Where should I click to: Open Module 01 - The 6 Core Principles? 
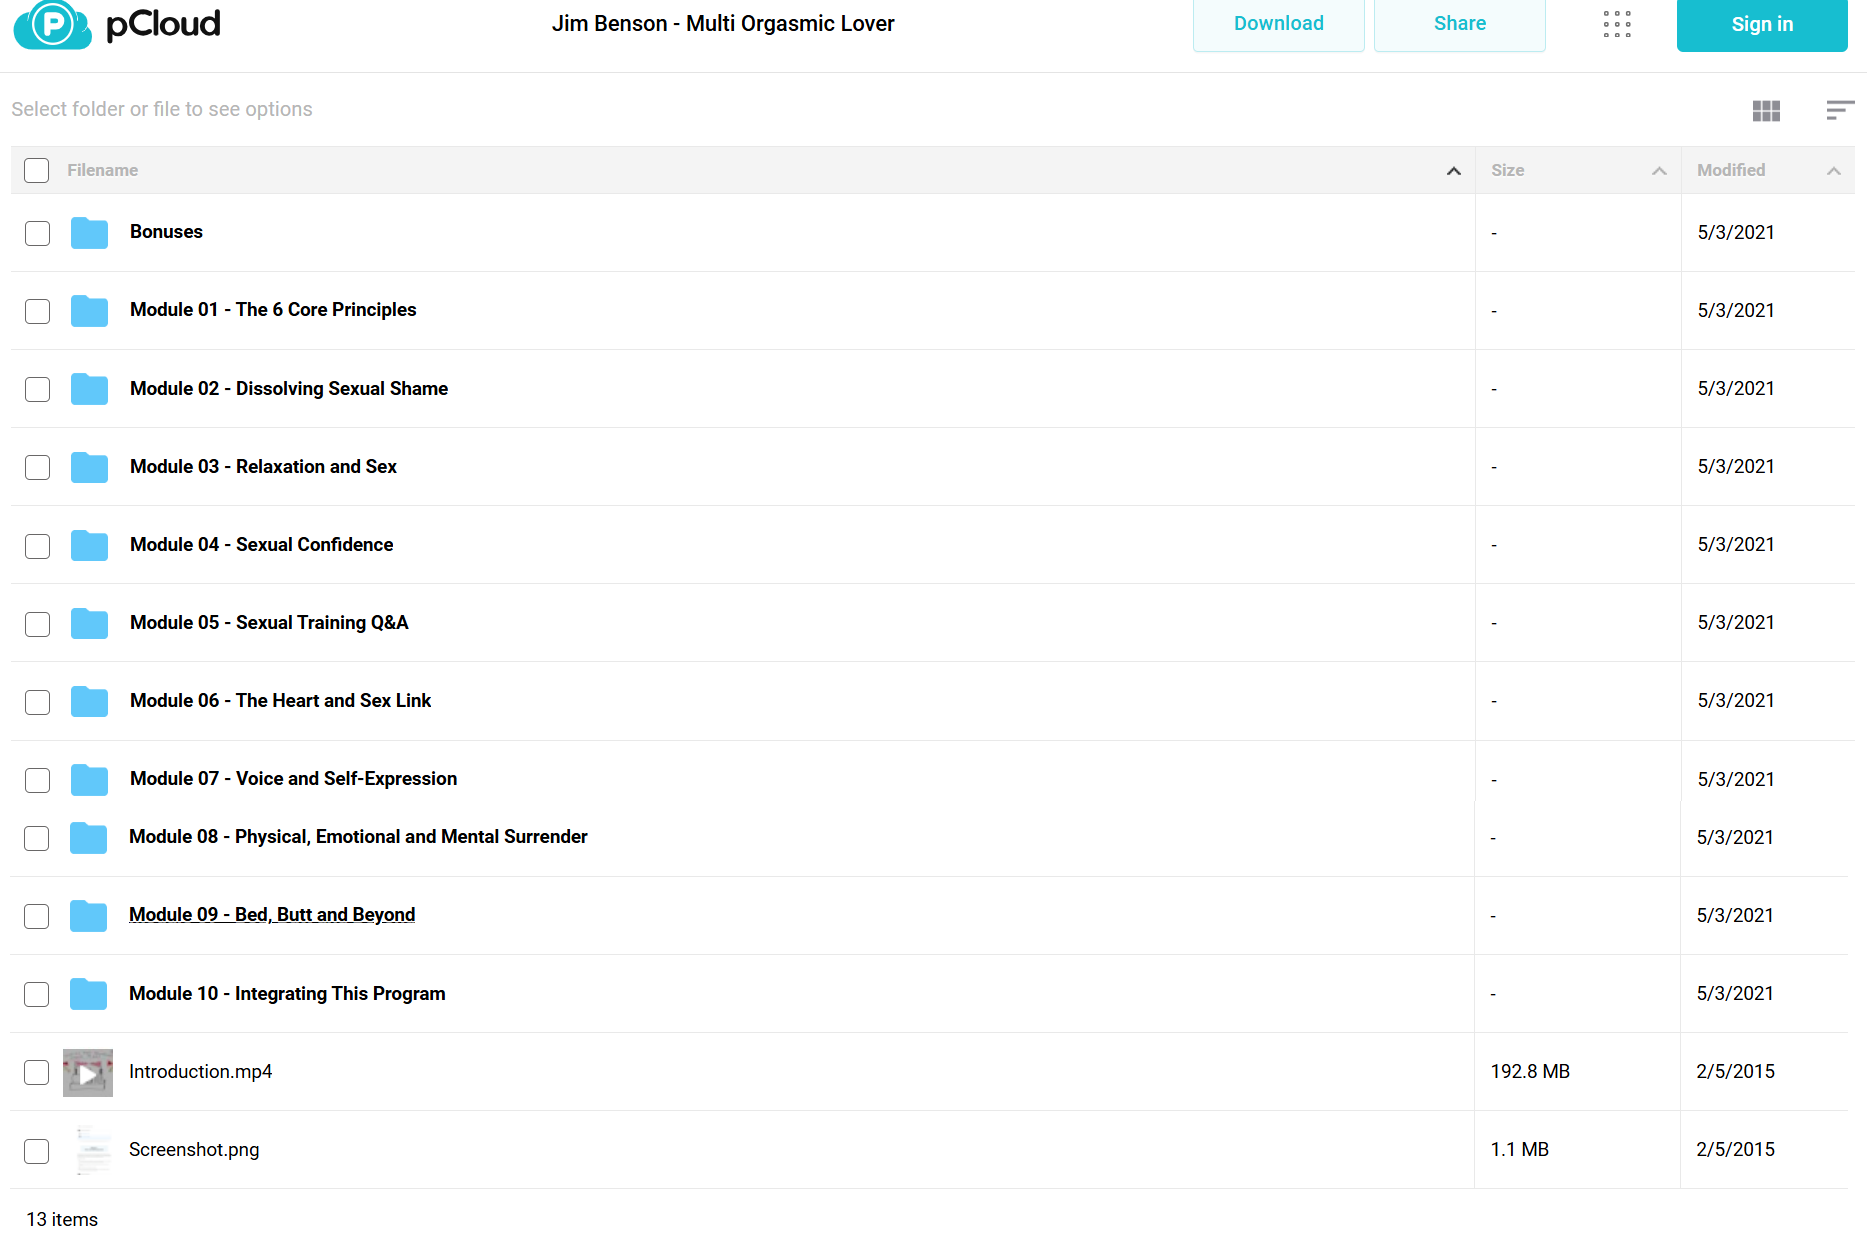(x=273, y=310)
